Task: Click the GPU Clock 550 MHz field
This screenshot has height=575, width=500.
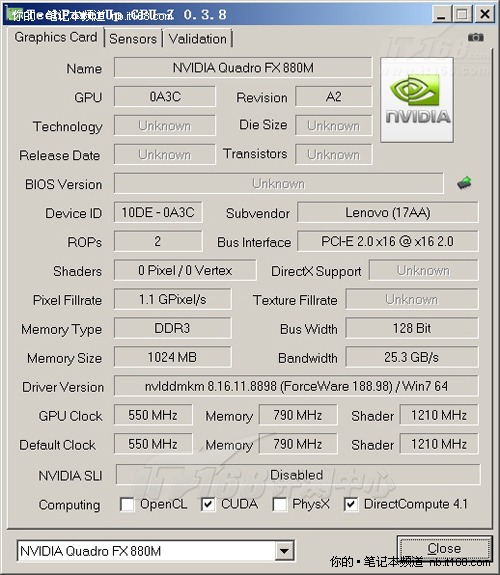Action: coord(153,415)
